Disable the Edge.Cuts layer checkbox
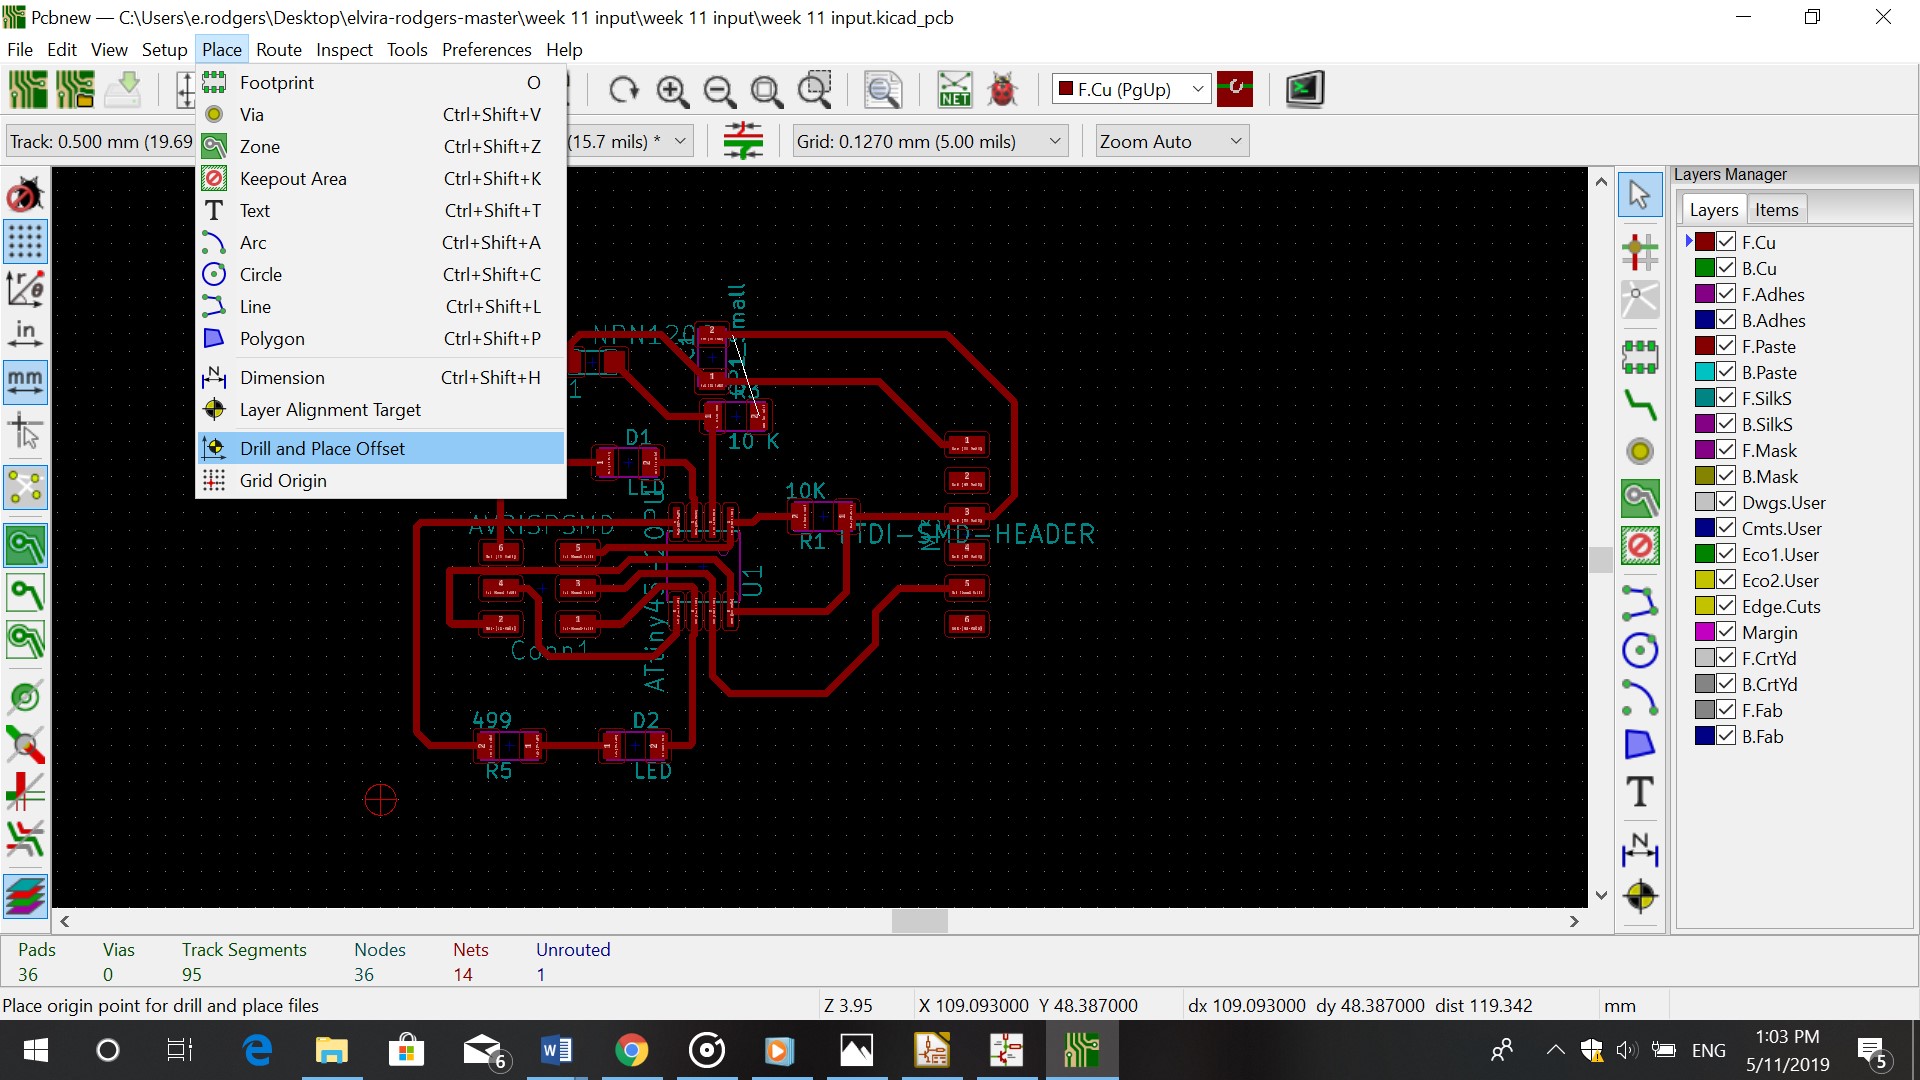This screenshot has width=1920, height=1080. click(1726, 606)
